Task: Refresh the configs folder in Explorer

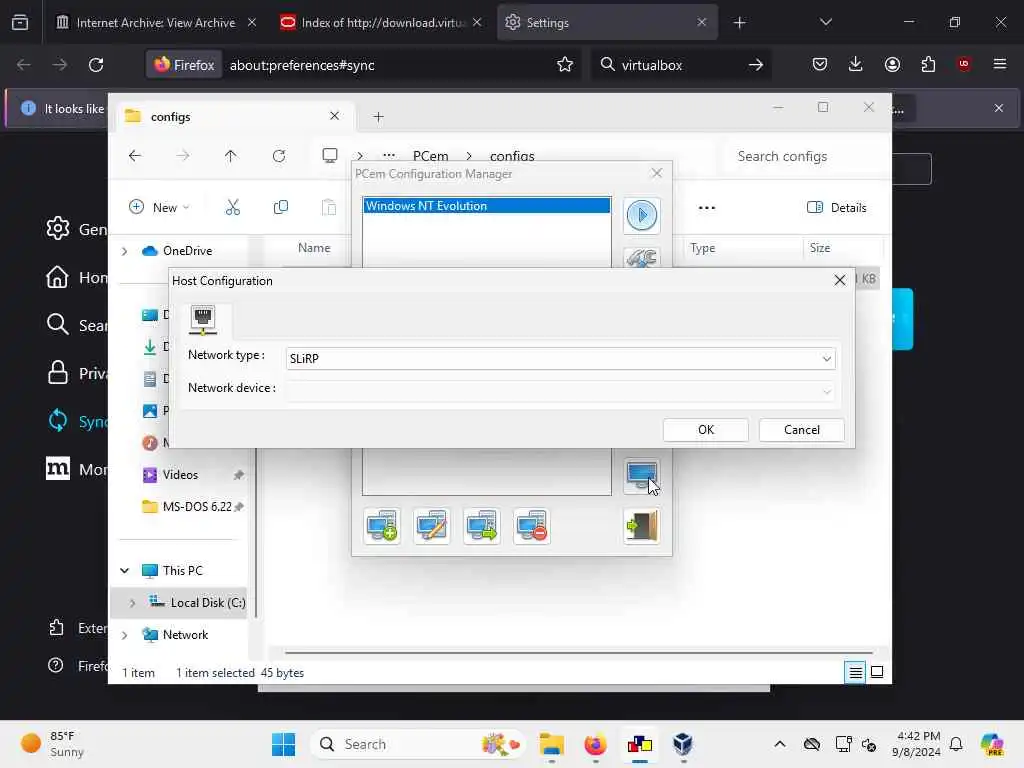Action: (x=279, y=156)
